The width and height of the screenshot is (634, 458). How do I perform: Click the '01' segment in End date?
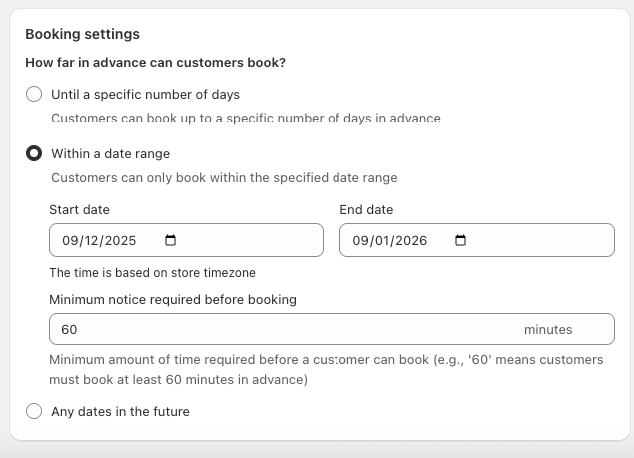[x=383, y=241]
